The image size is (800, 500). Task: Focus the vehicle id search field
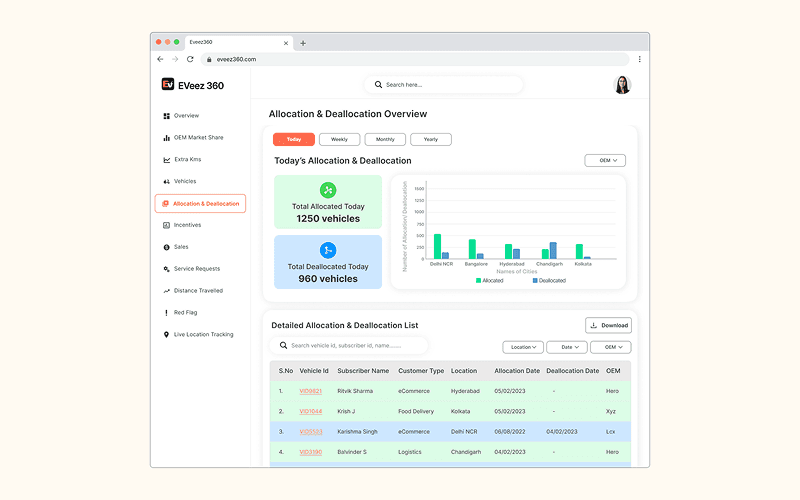click(349, 345)
